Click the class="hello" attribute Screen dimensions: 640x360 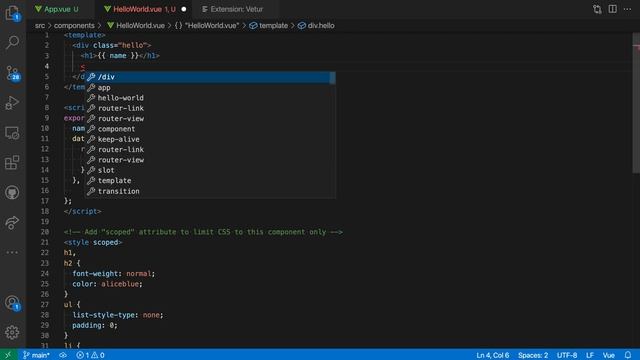click(x=120, y=45)
